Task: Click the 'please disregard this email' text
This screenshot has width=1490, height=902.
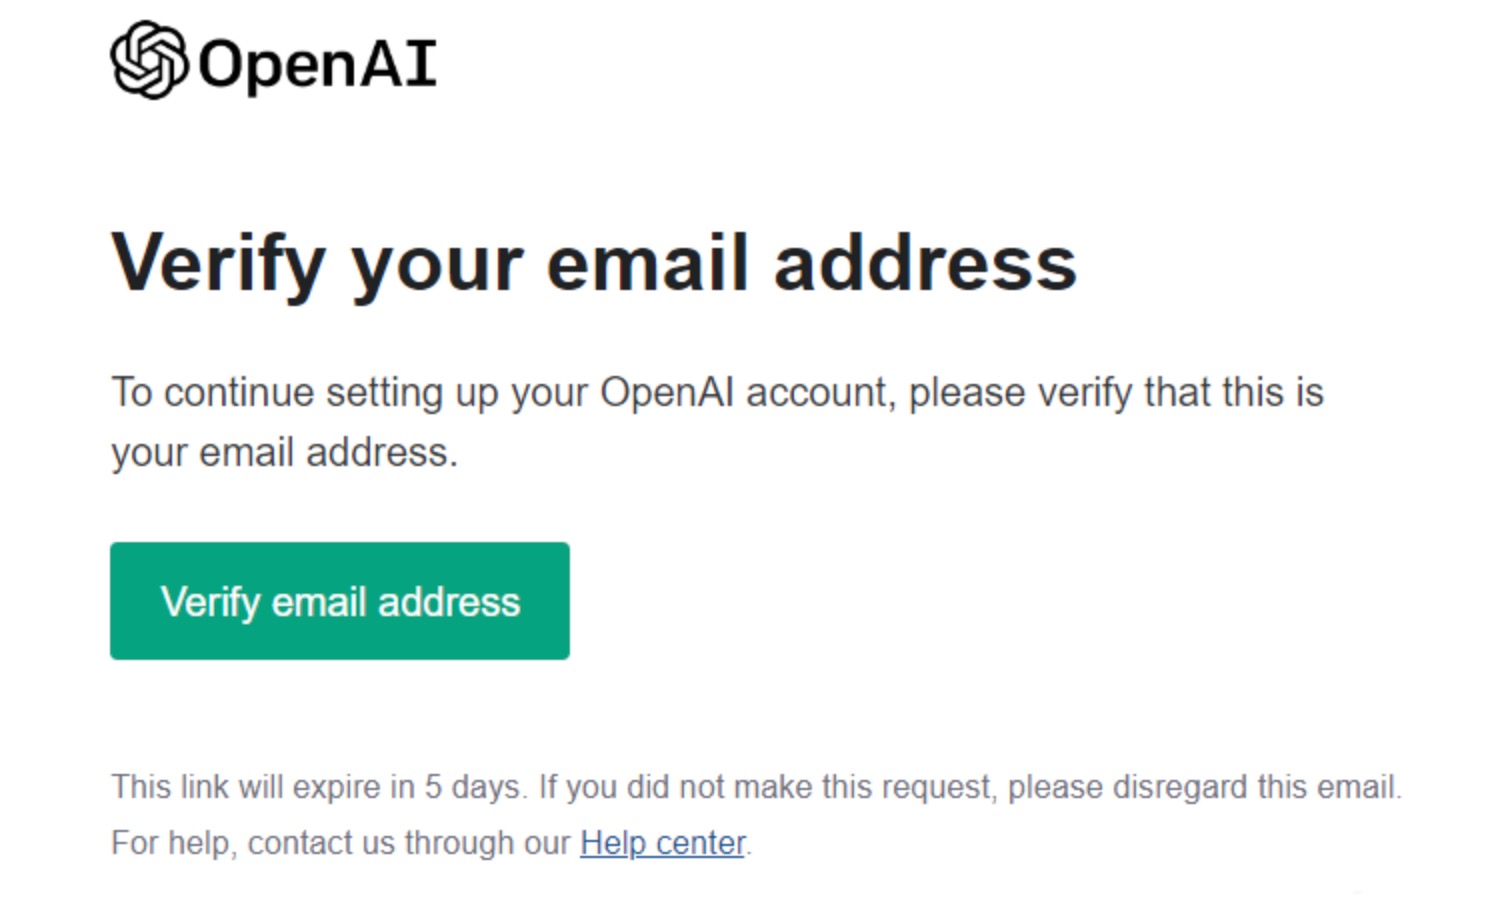Action: click(x=1205, y=787)
